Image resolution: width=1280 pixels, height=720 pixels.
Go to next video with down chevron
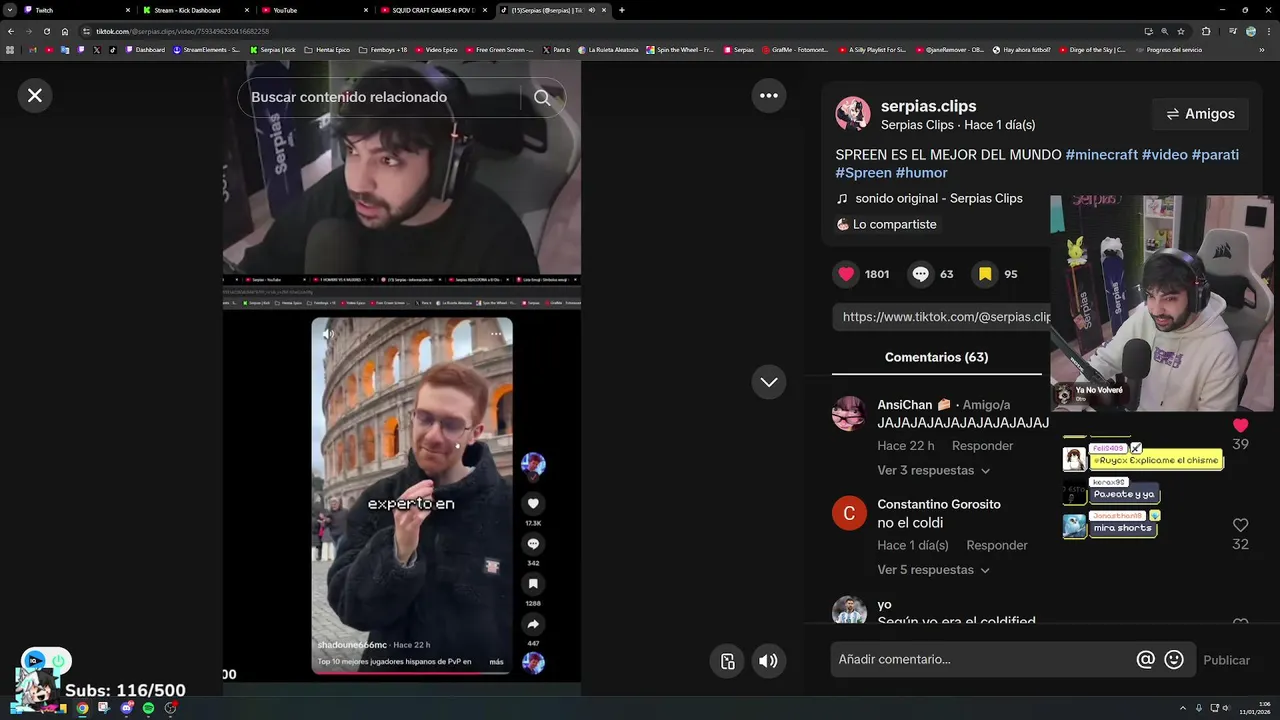coord(769,382)
